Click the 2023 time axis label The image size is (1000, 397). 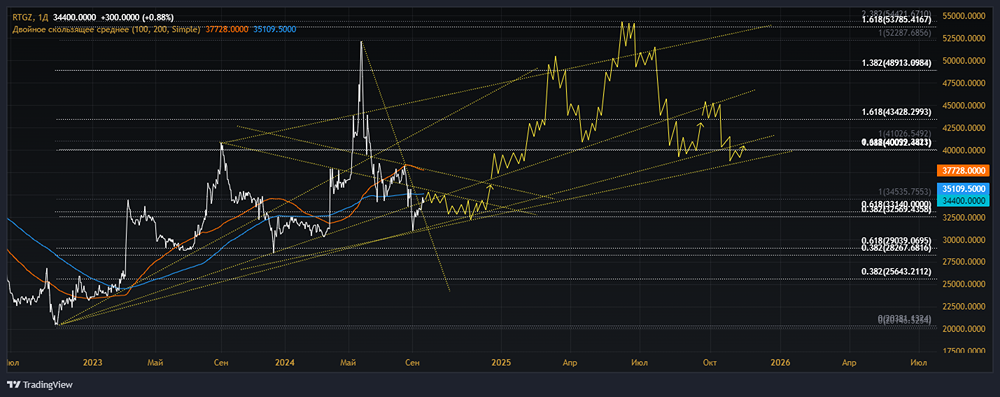[x=93, y=362]
